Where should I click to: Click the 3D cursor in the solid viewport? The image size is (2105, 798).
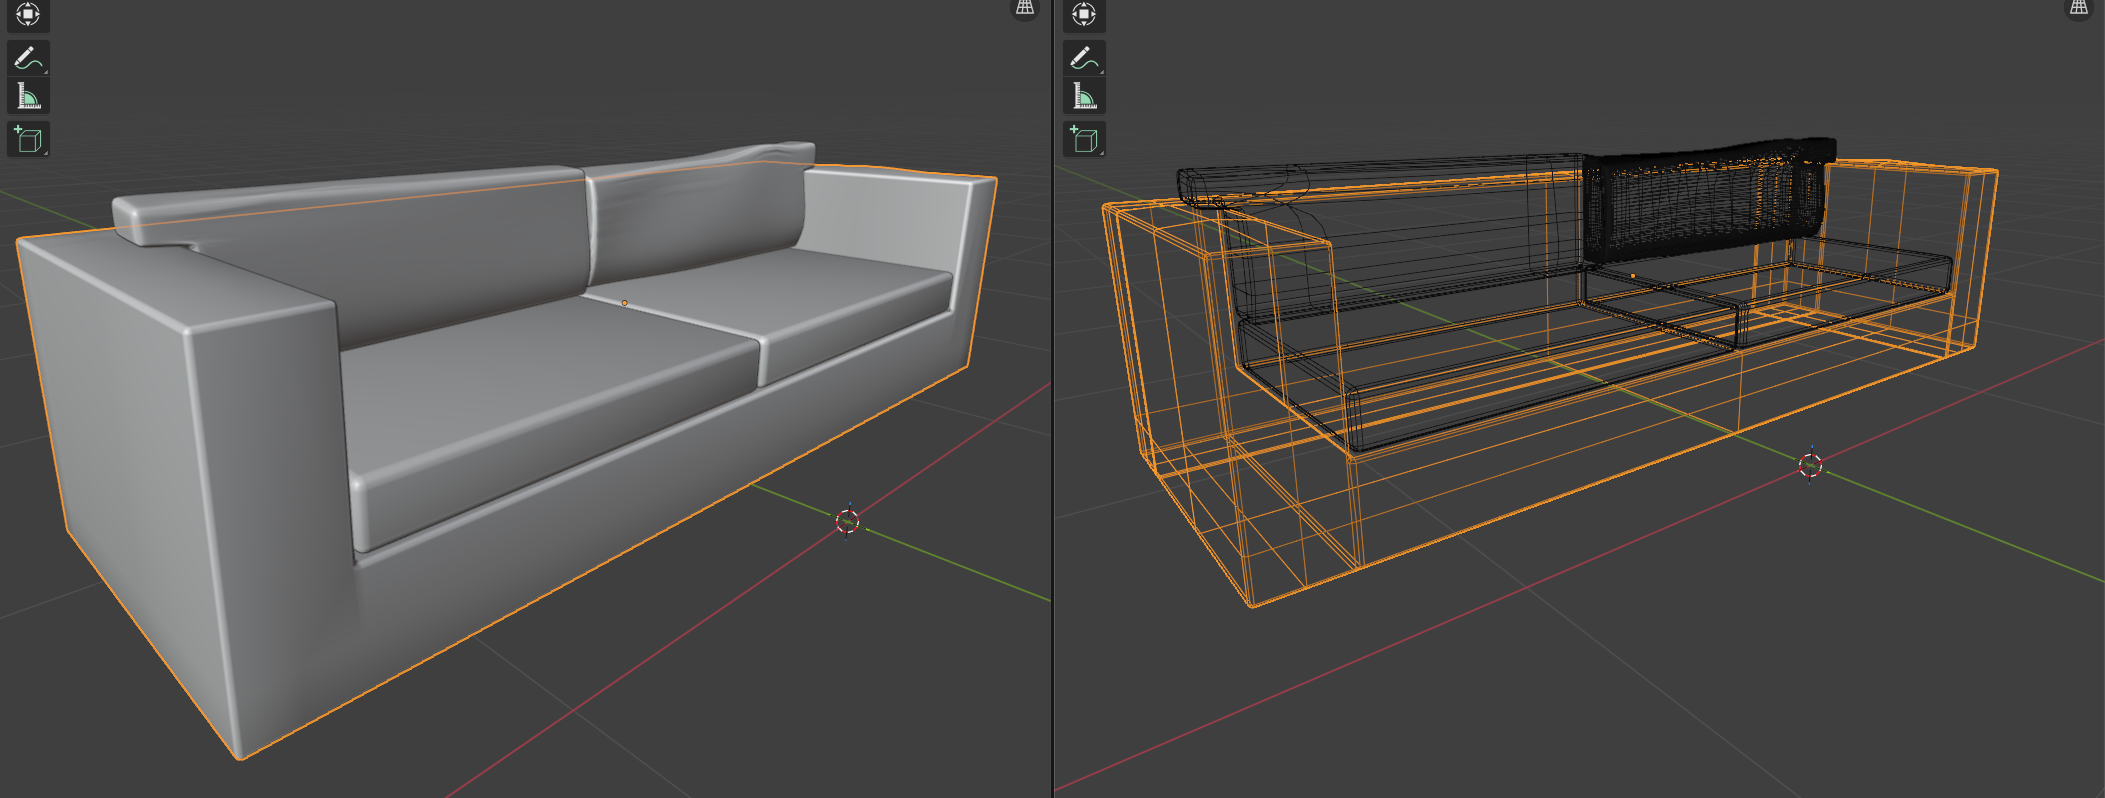(847, 521)
